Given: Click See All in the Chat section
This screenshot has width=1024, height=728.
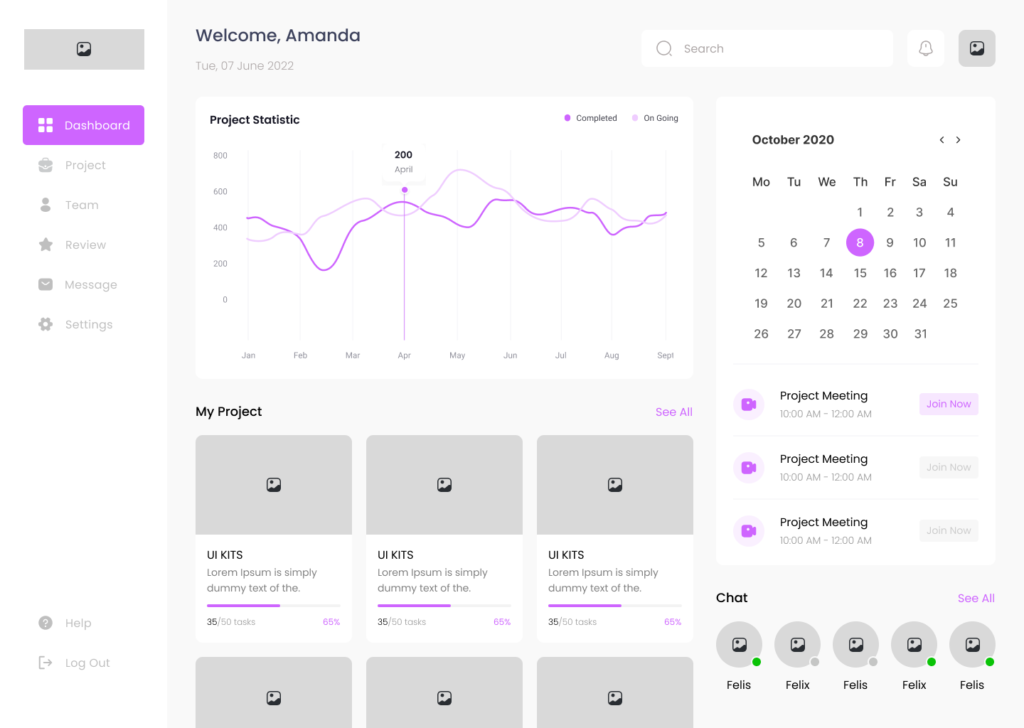Looking at the screenshot, I should [x=975, y=598].
